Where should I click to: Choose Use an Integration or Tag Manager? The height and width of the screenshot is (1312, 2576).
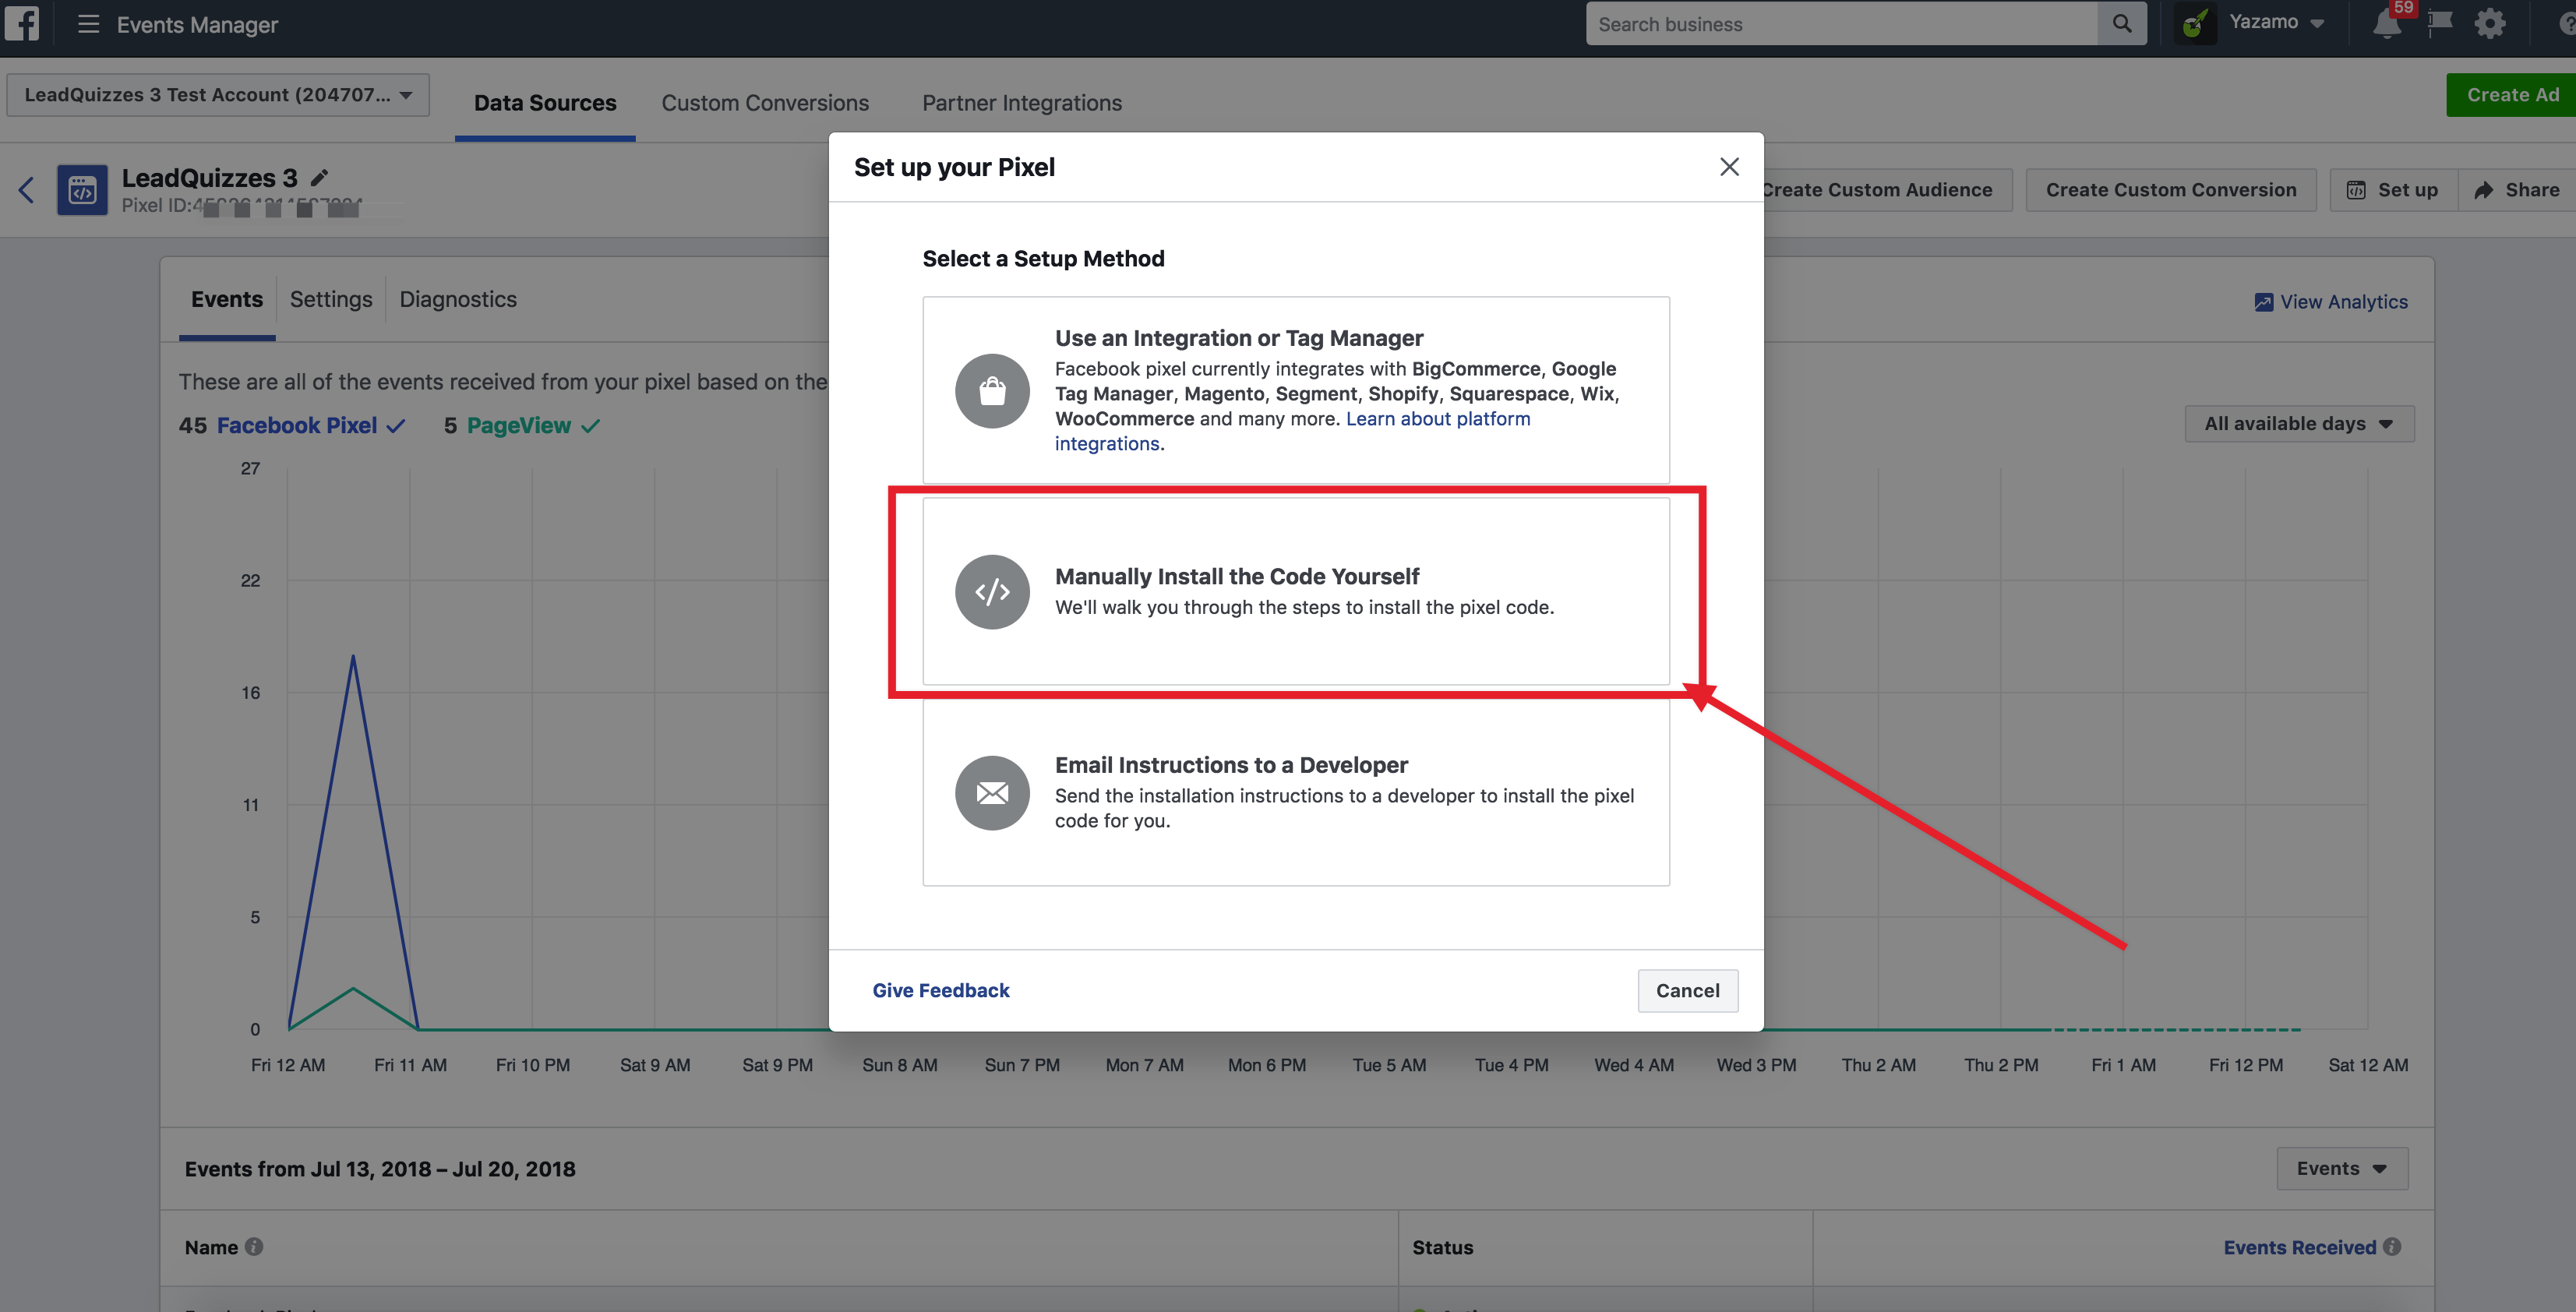1296,390
